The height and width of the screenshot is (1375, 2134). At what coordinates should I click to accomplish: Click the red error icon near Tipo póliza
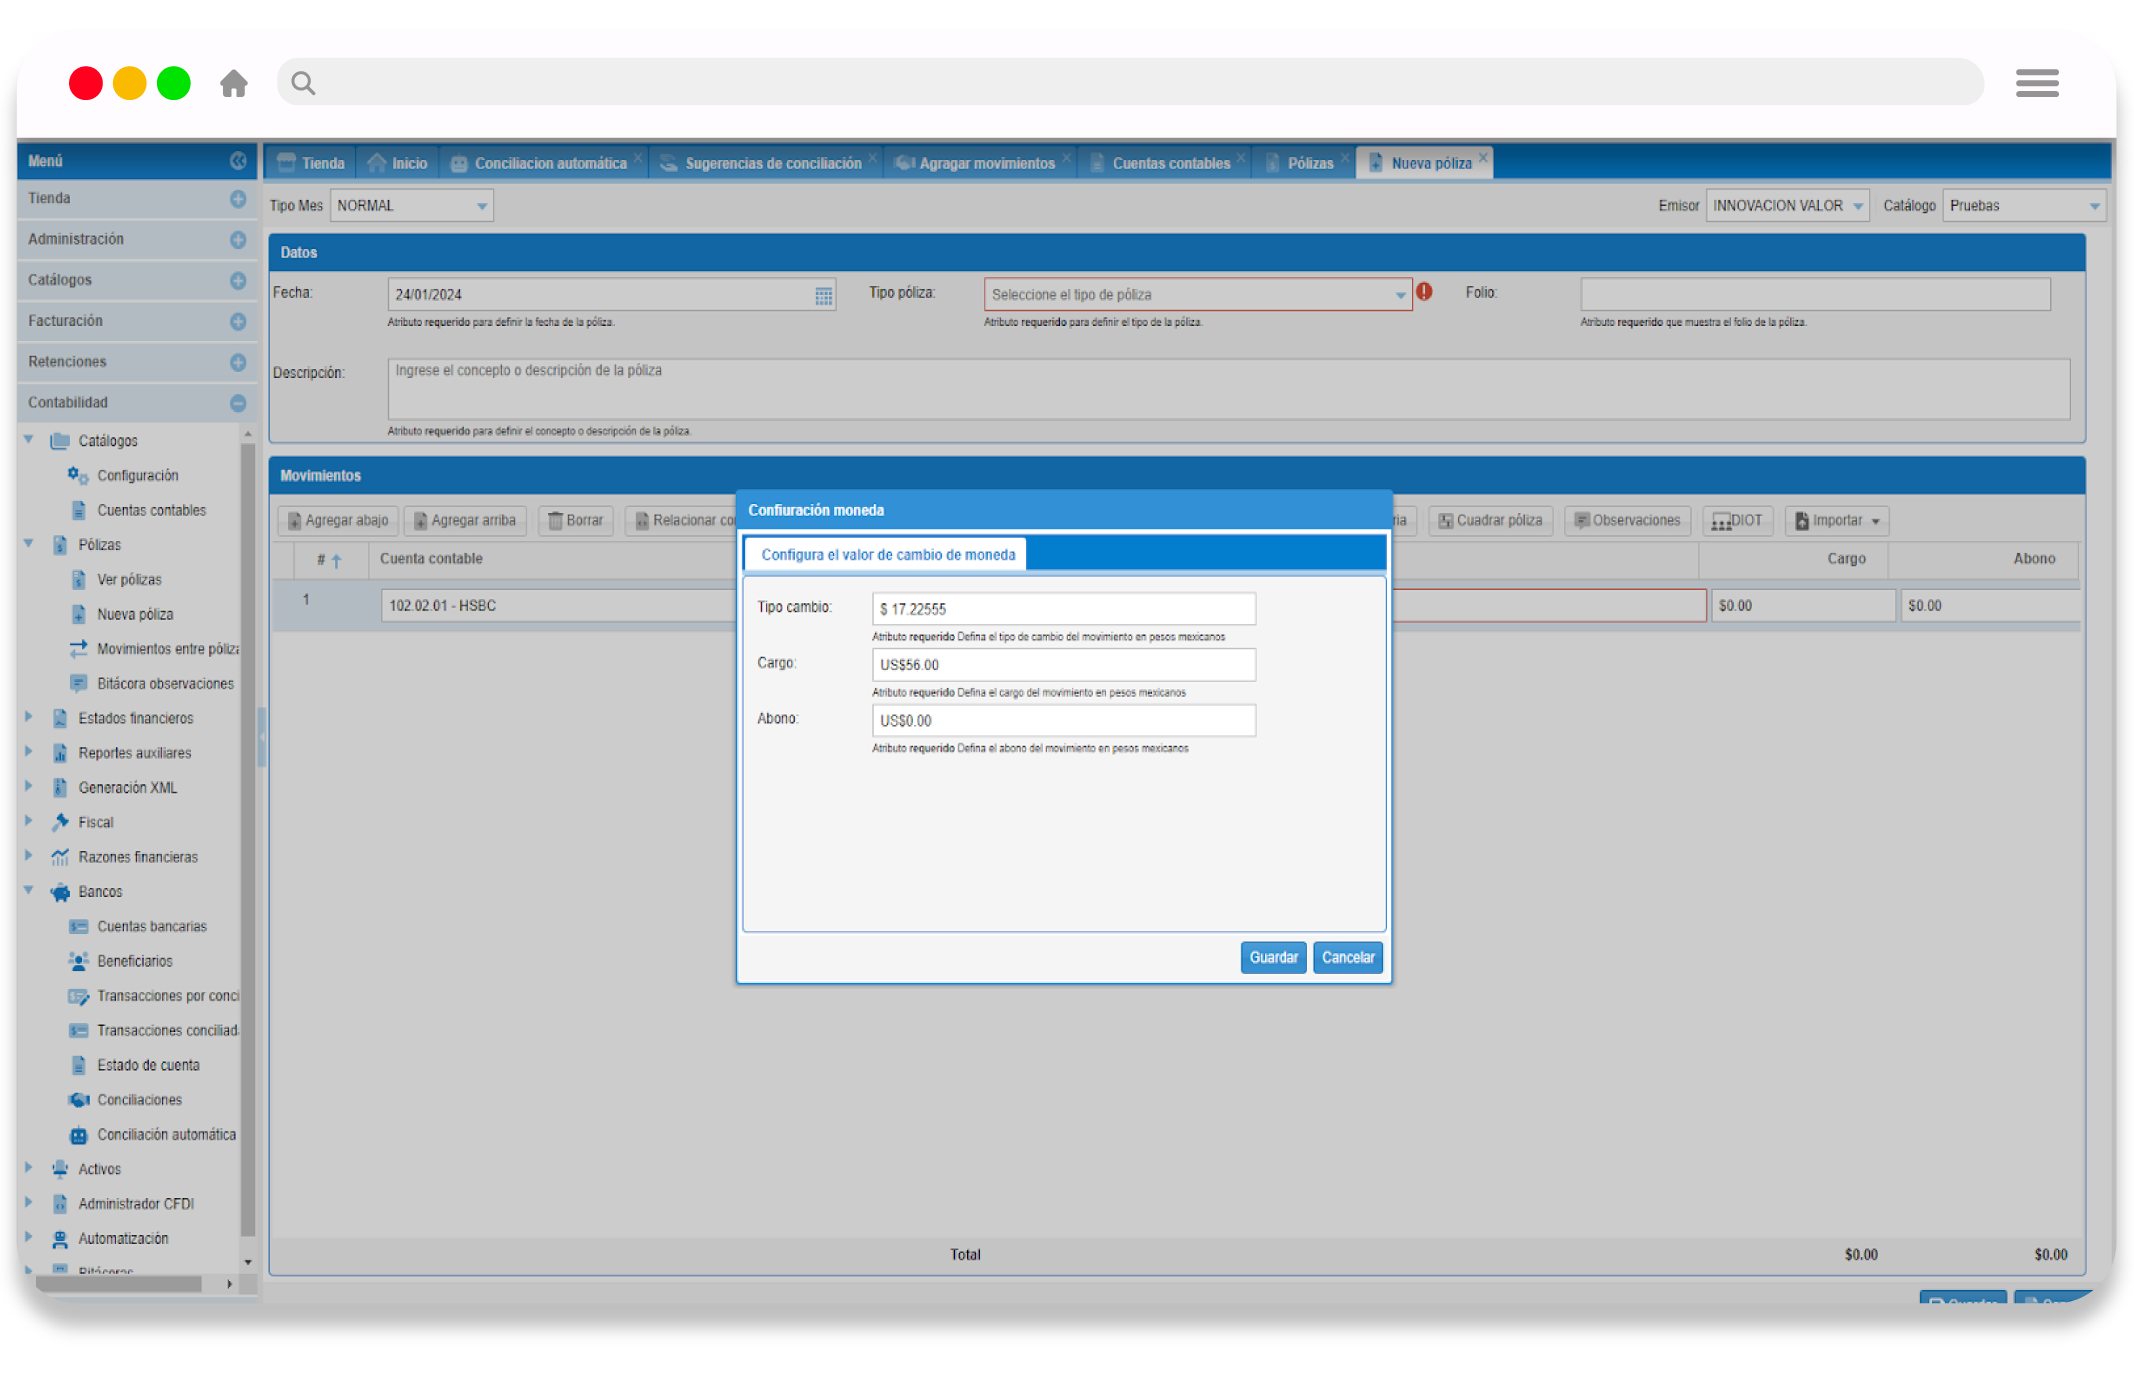pyautogui.click(x=1424, y=292)
